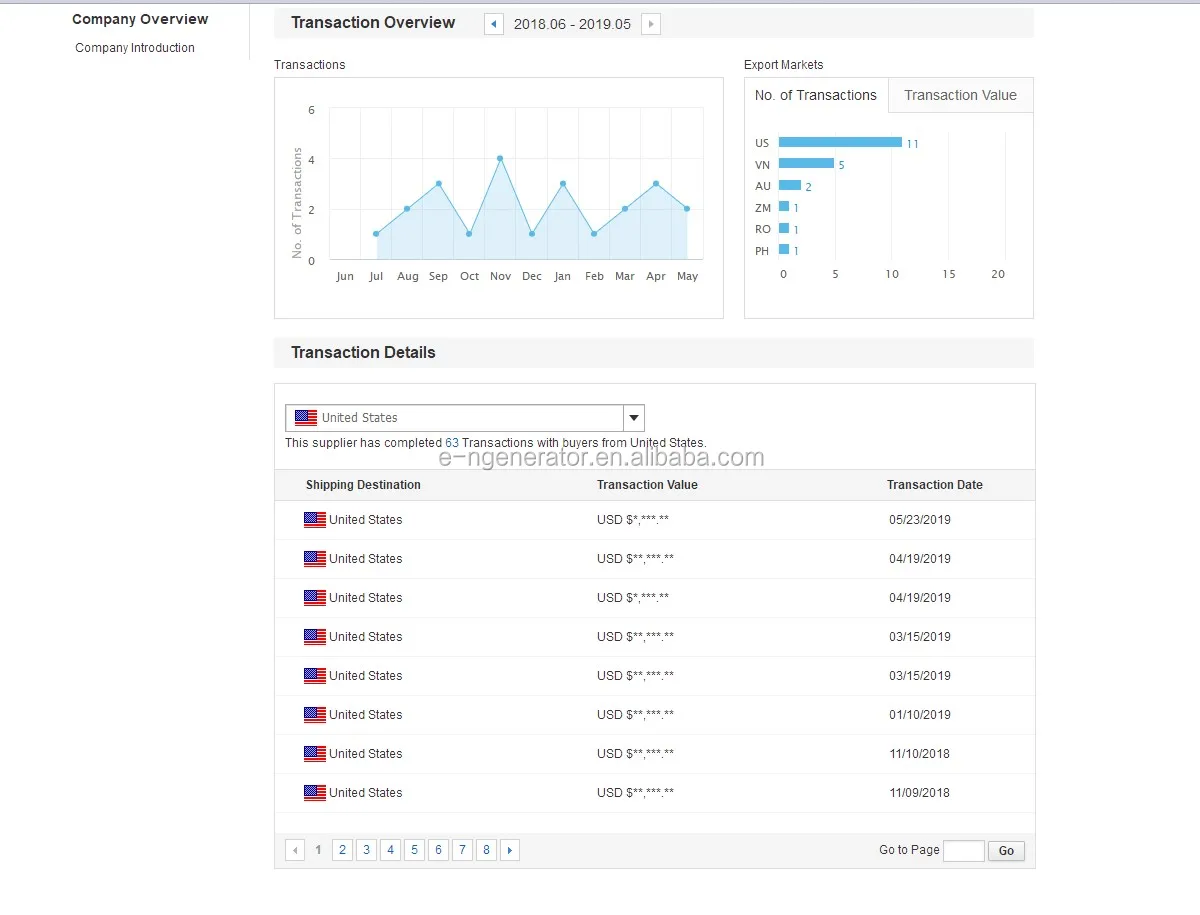This screenshot has width=1200, height=915.
Task: Go to page 2
Action: click(343, 850)
